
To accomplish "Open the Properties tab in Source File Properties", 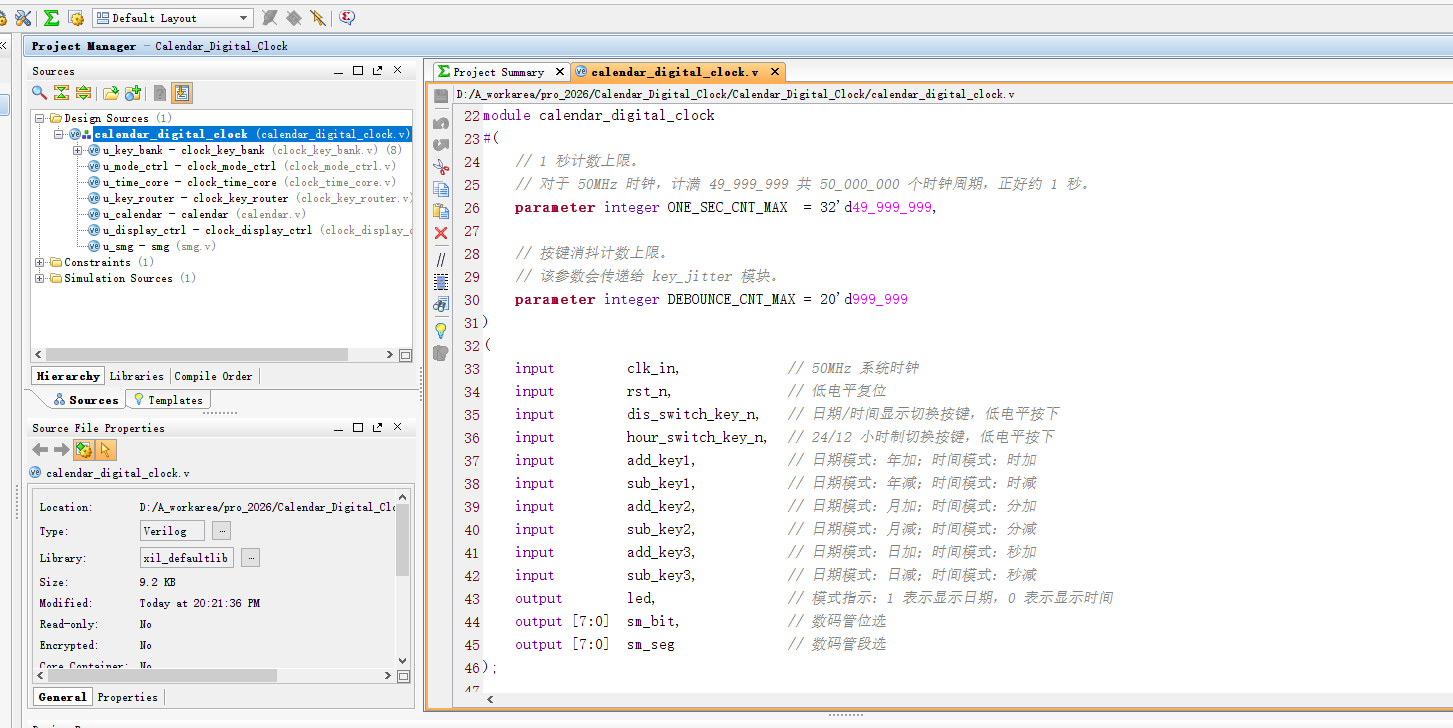I will [x=127, y=697].
